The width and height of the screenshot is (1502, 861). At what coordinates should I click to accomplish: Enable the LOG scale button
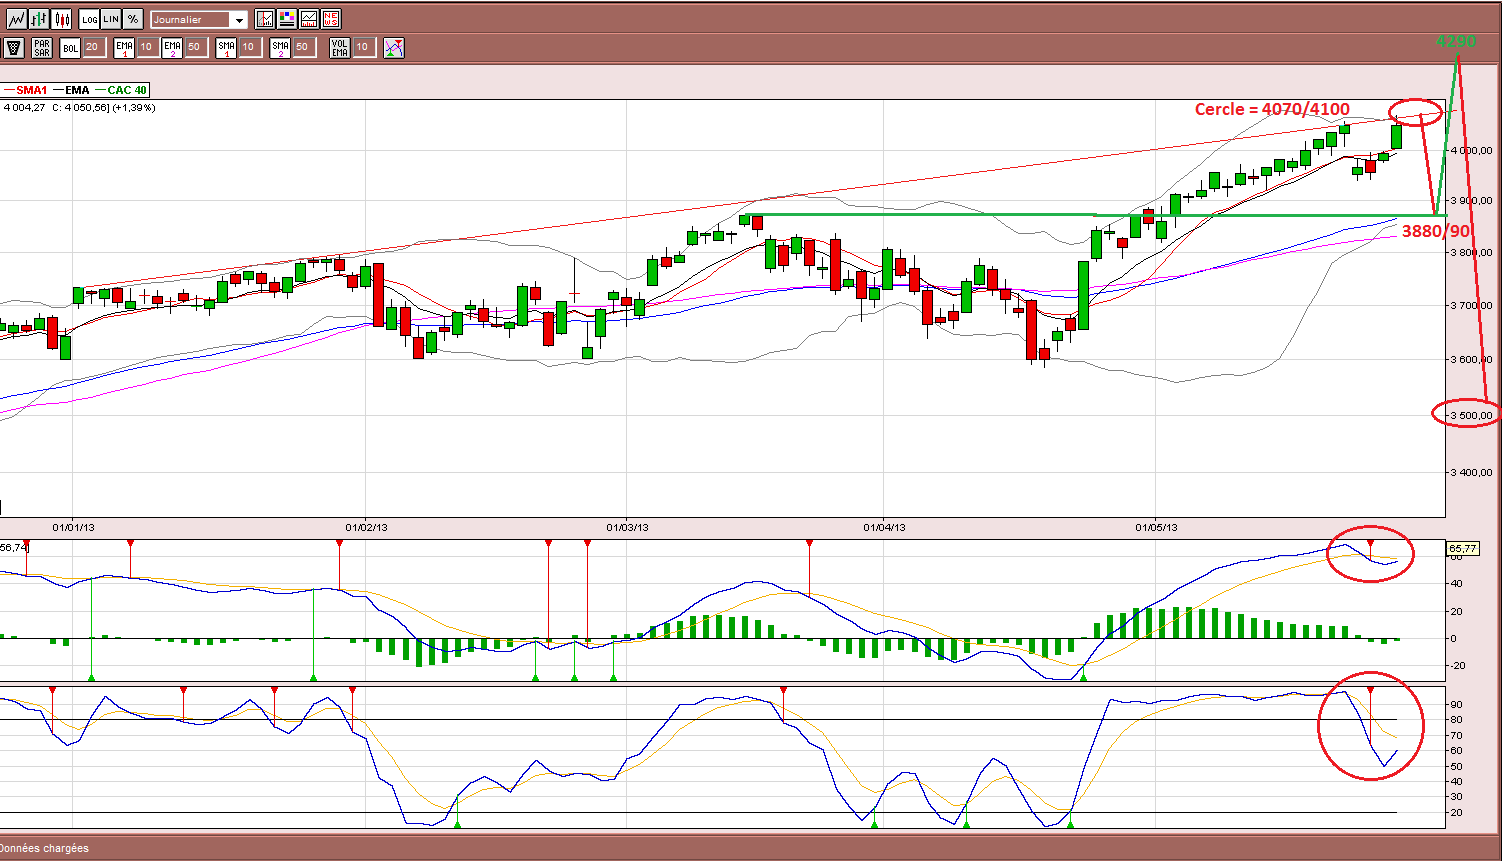click(89, 19)
